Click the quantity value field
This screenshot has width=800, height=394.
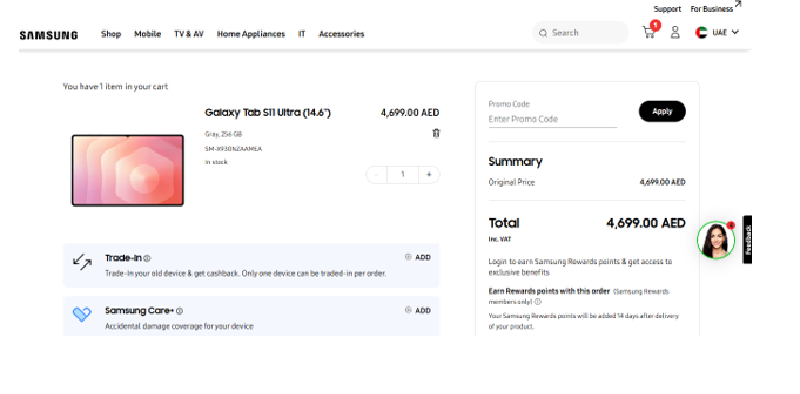coord(403,175)
